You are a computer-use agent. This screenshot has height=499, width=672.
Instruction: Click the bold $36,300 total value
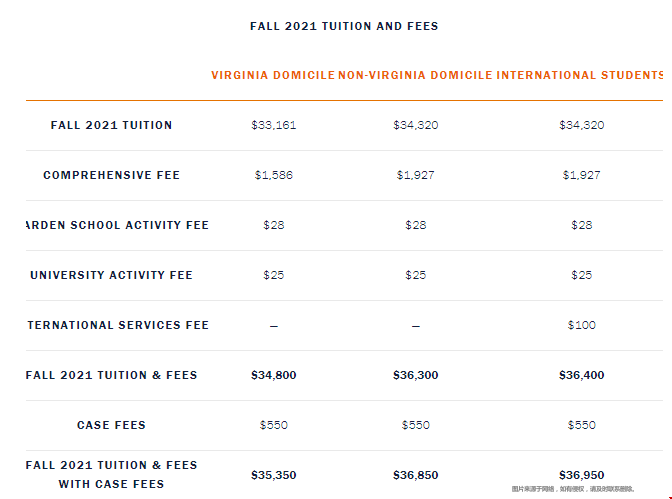click(x=415, y=375)
